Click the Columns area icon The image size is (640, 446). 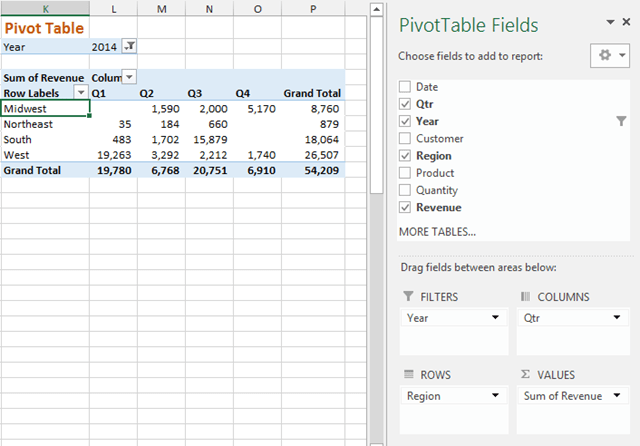click(526, 297)
